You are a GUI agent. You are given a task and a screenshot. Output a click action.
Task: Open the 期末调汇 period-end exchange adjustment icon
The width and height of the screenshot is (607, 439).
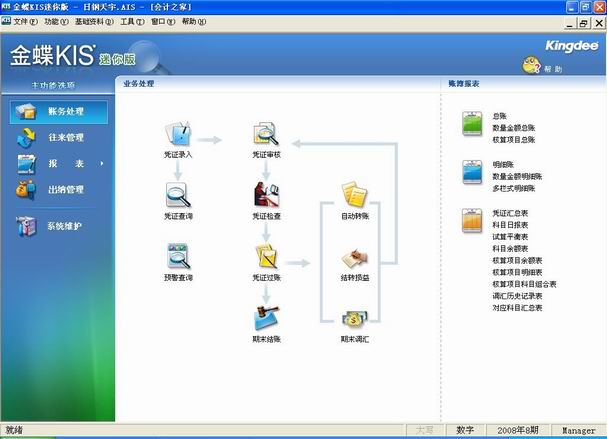(x=355, y=318)
